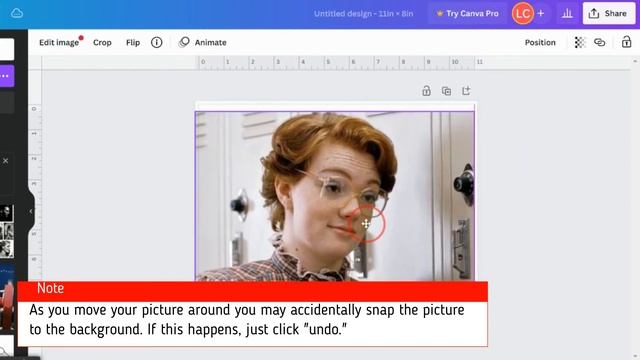Select the photo on the canvas
The width and height of the screenshot is (640, 360).
[x=335, y=196]
